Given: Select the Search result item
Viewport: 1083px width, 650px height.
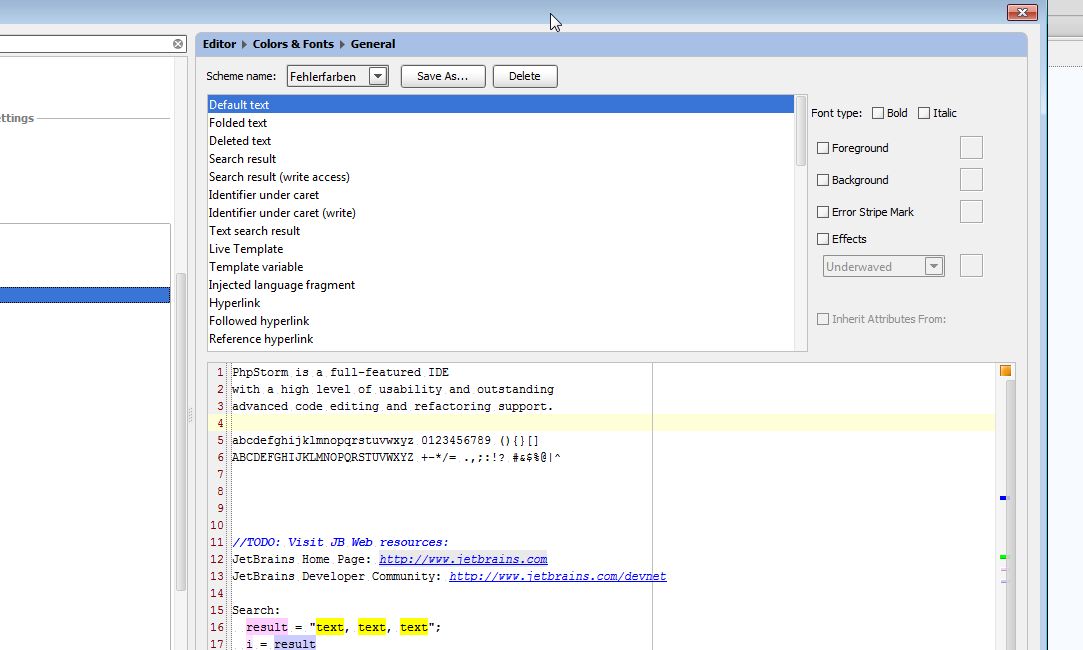Looking at the screenshot, I should click(x=501, y=159).
